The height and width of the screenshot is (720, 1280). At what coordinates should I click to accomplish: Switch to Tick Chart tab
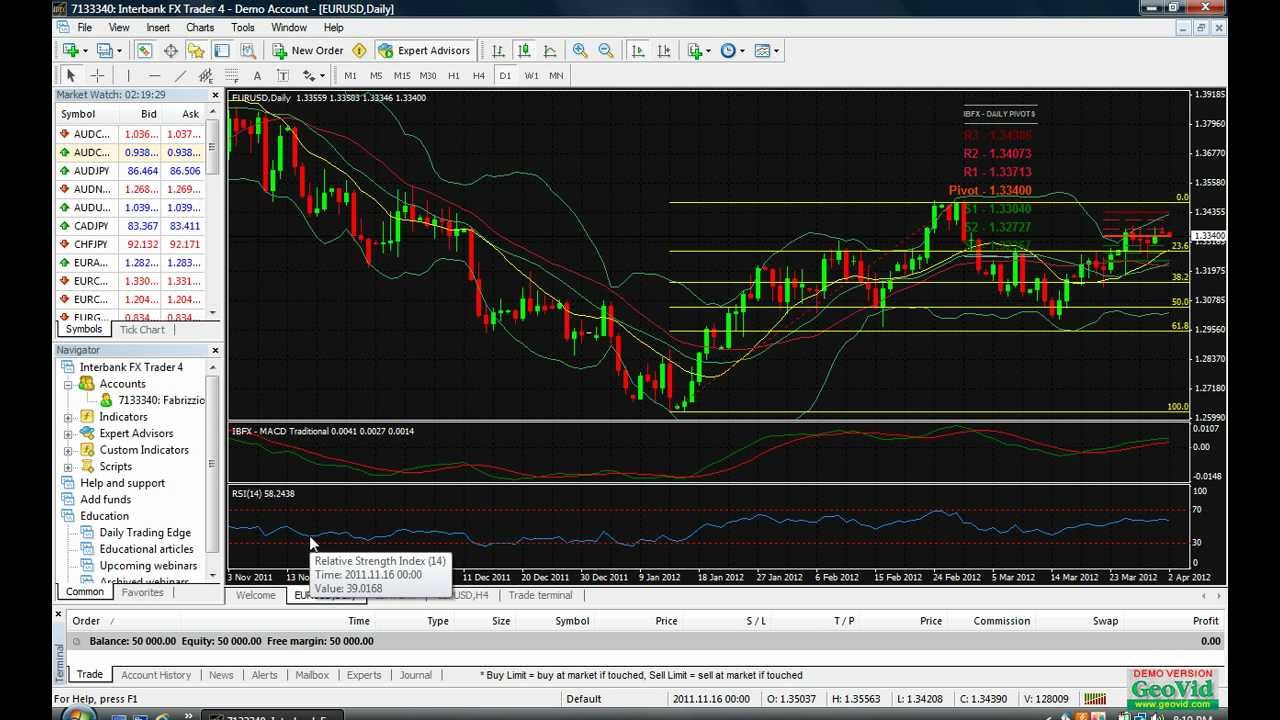[x=142, y=329]
